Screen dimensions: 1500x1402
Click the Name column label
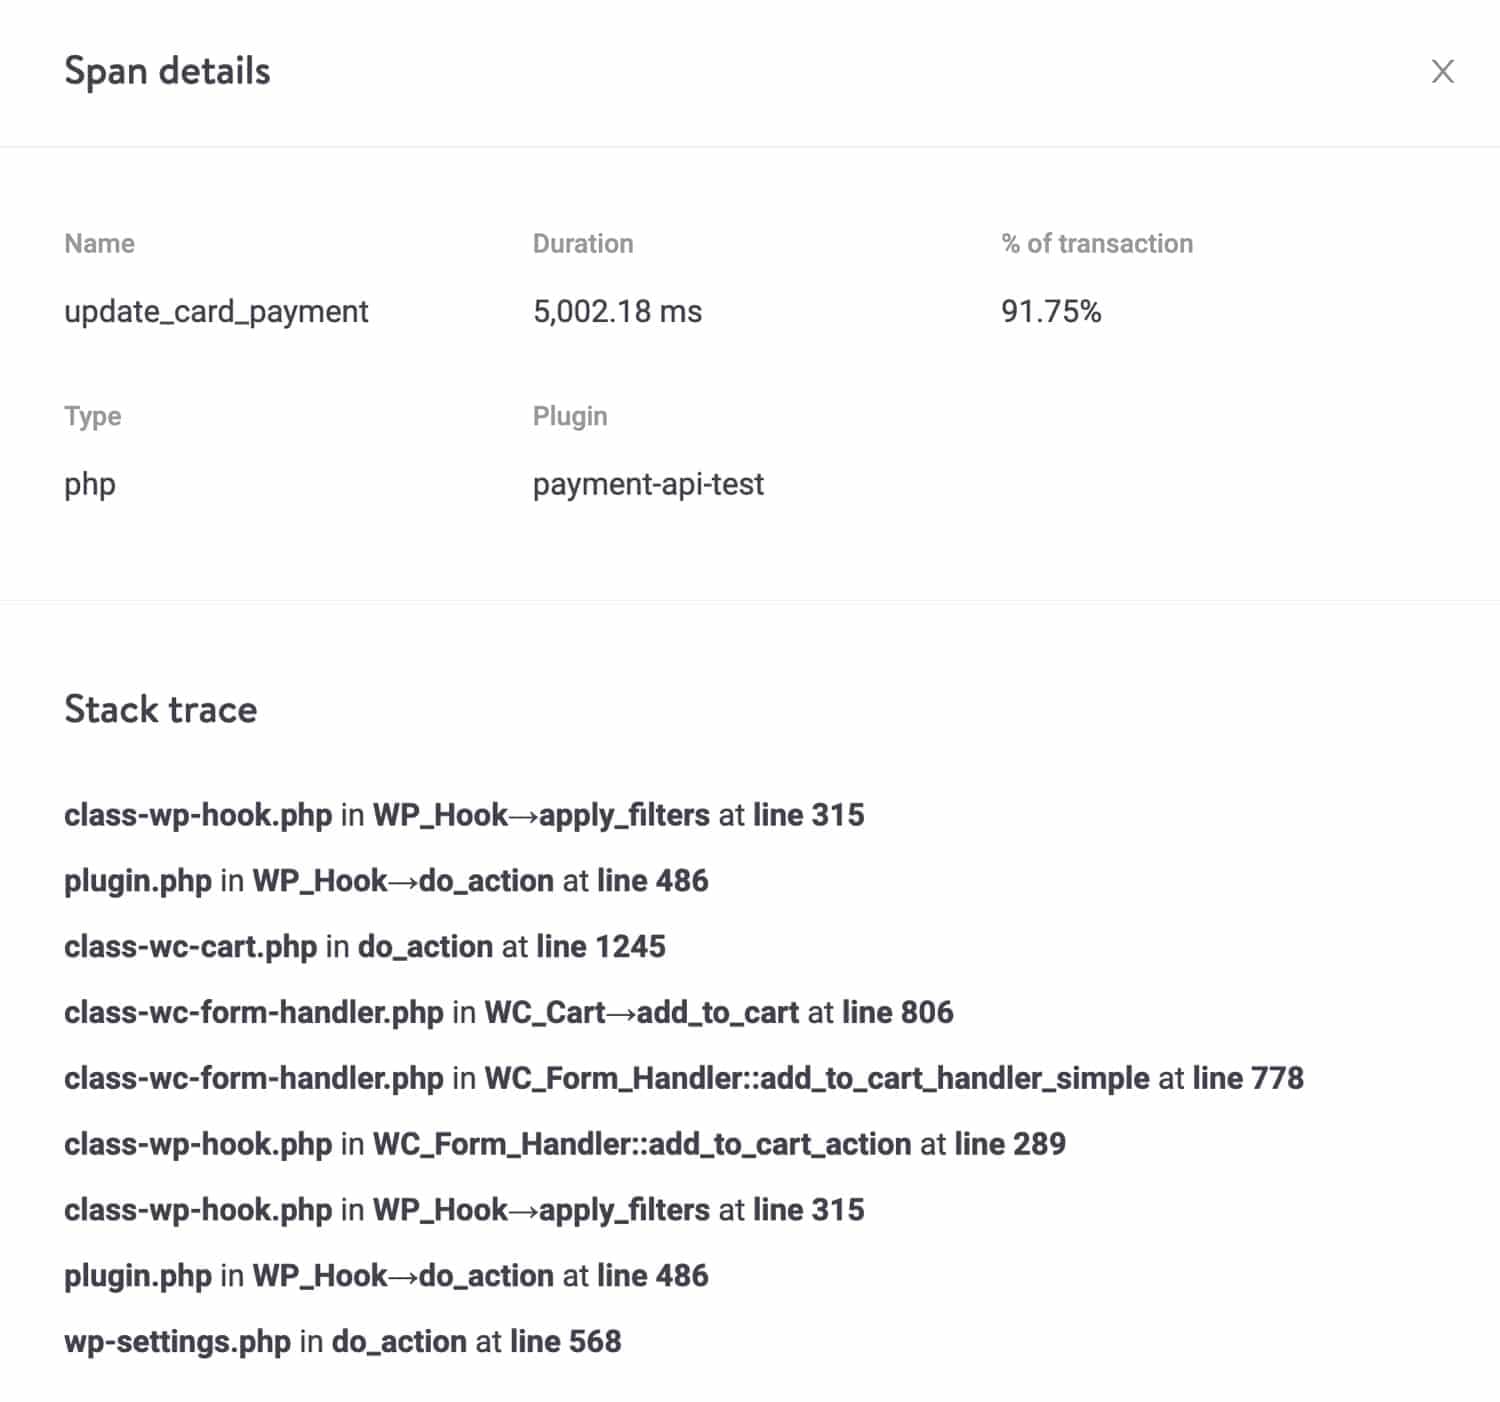tap(100, 243)
